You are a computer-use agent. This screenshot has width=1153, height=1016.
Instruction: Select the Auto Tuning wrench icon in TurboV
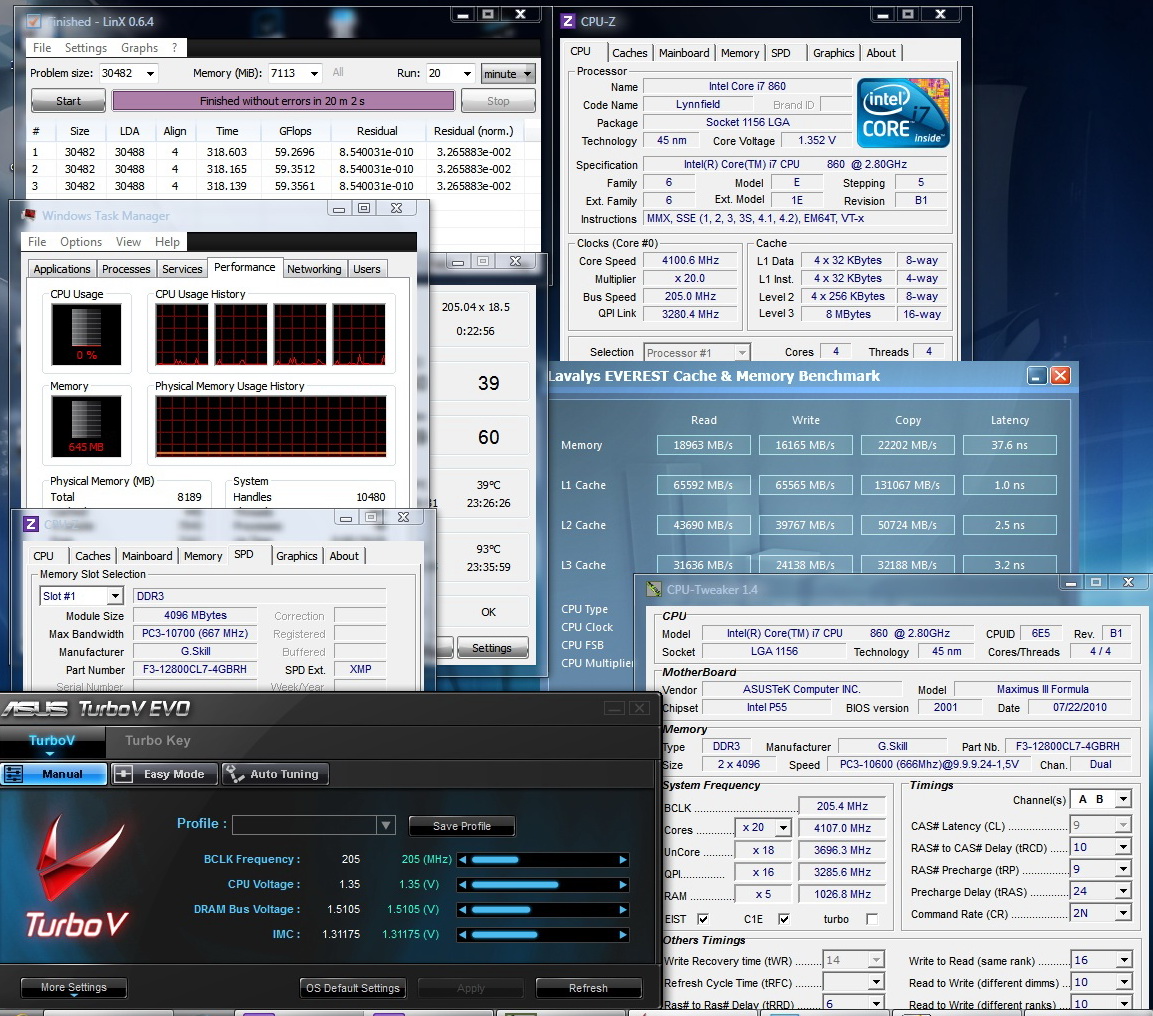[235, 774]
